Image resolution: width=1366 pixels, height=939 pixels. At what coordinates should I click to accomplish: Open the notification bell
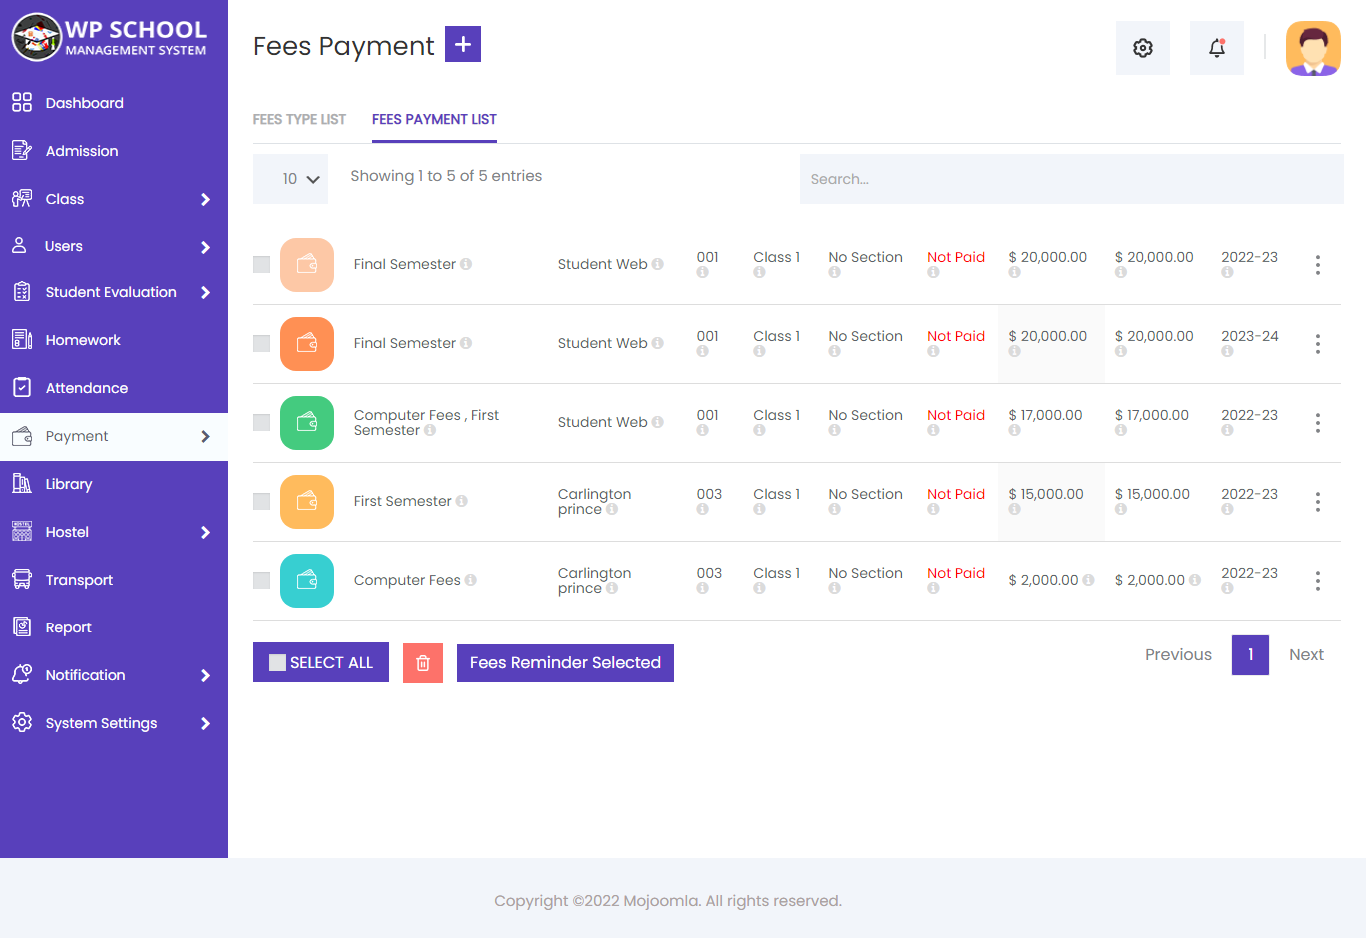point(1216,47)
